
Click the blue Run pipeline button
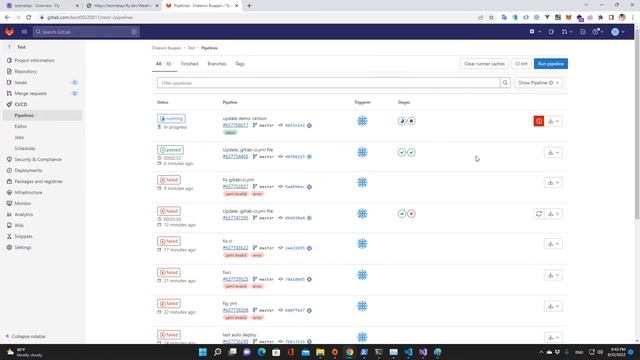click(551, 64)
